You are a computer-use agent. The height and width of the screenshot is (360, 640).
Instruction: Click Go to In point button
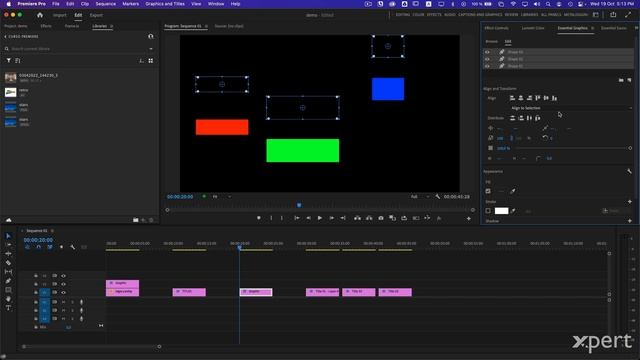tap(297, 218)
